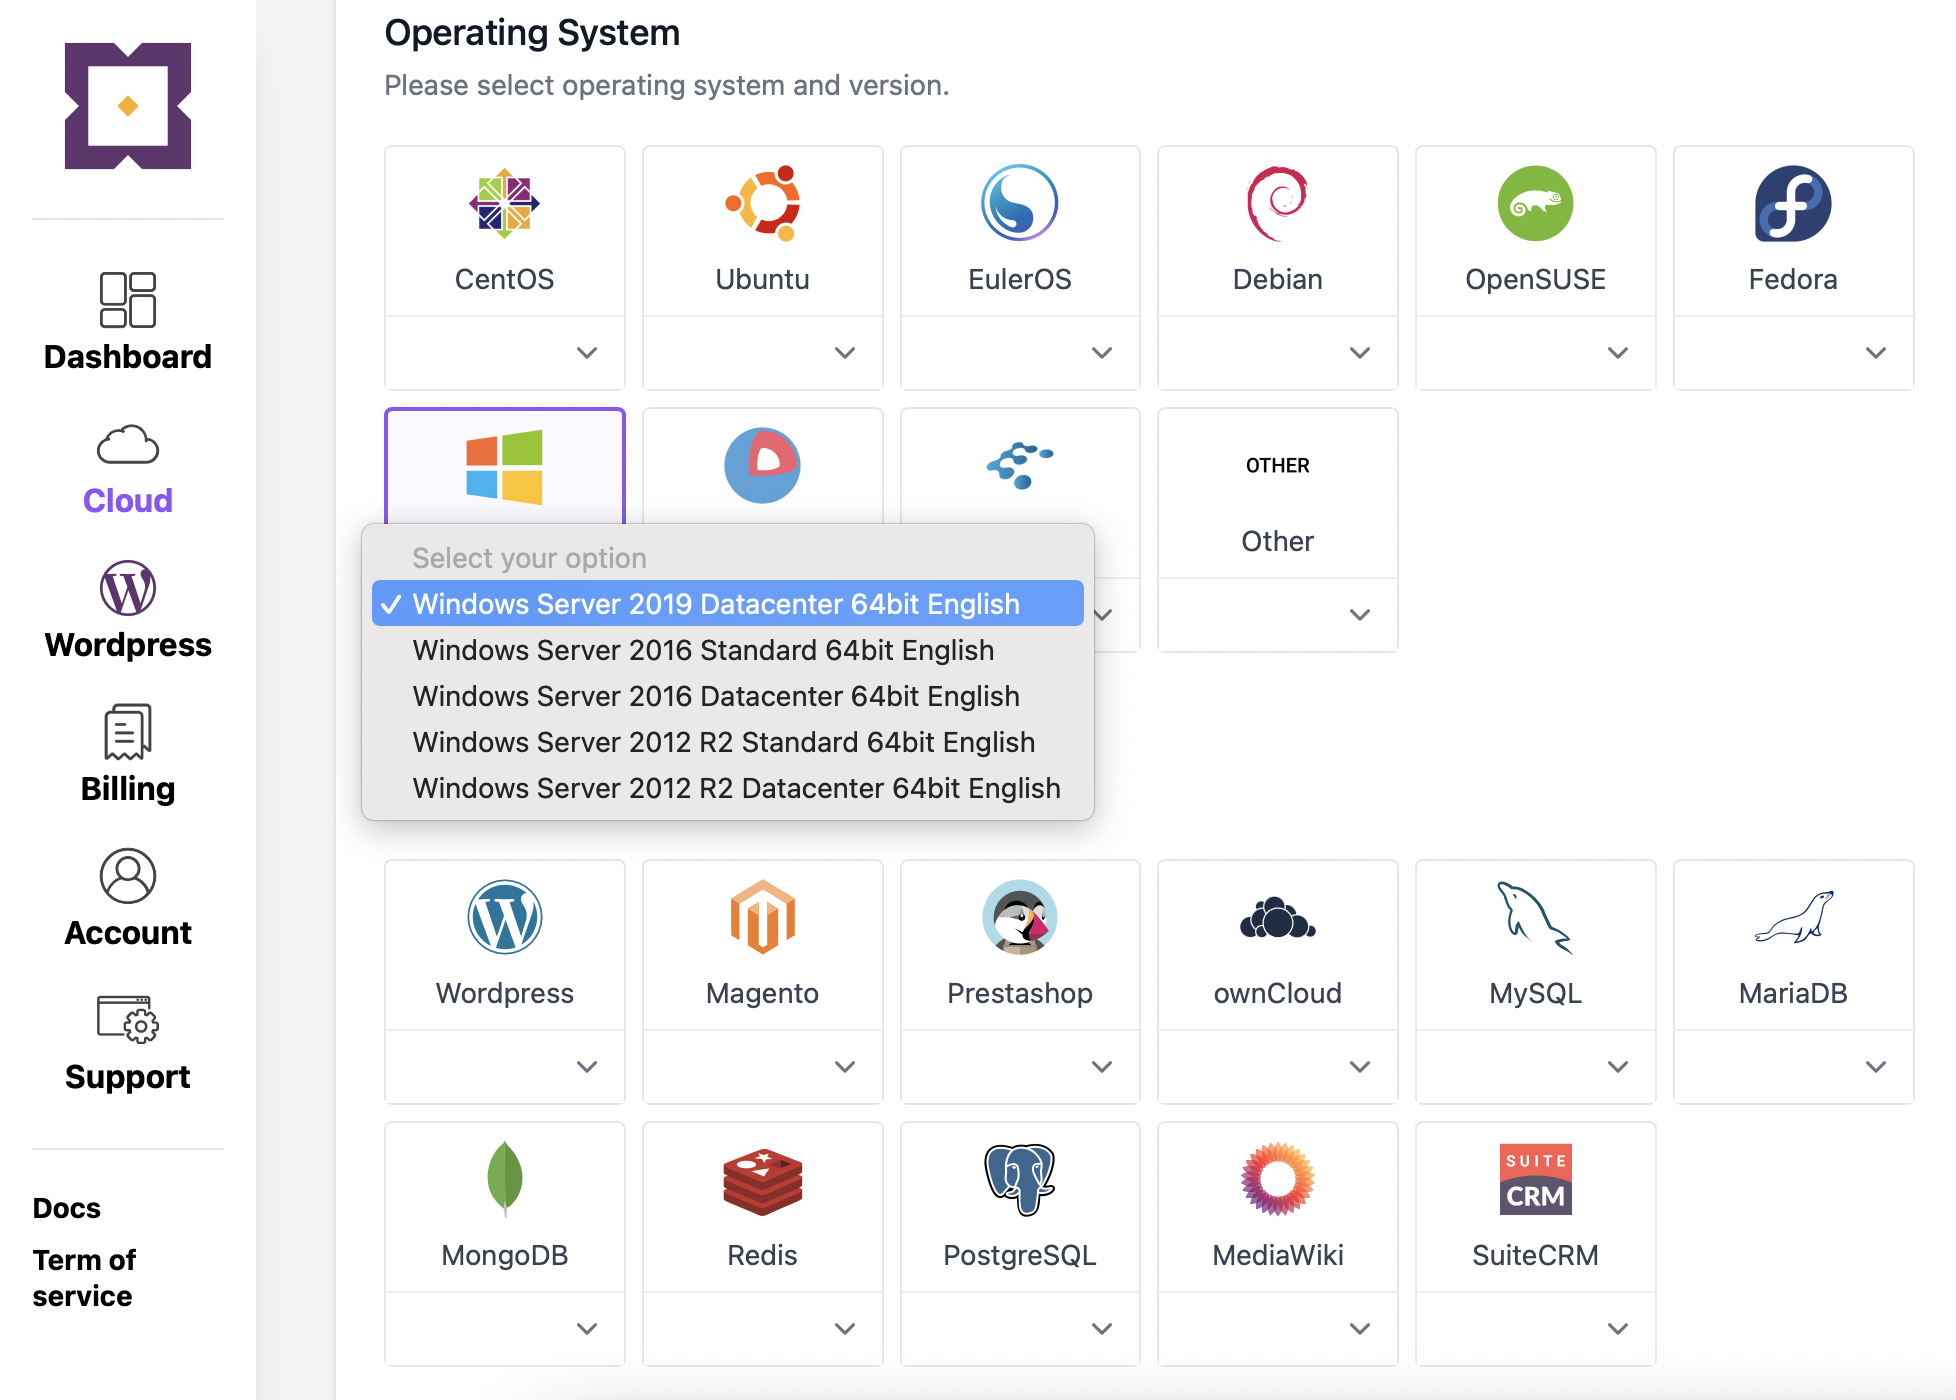Choose Windows Server 2012 R2 Standard option

[728, 742]
